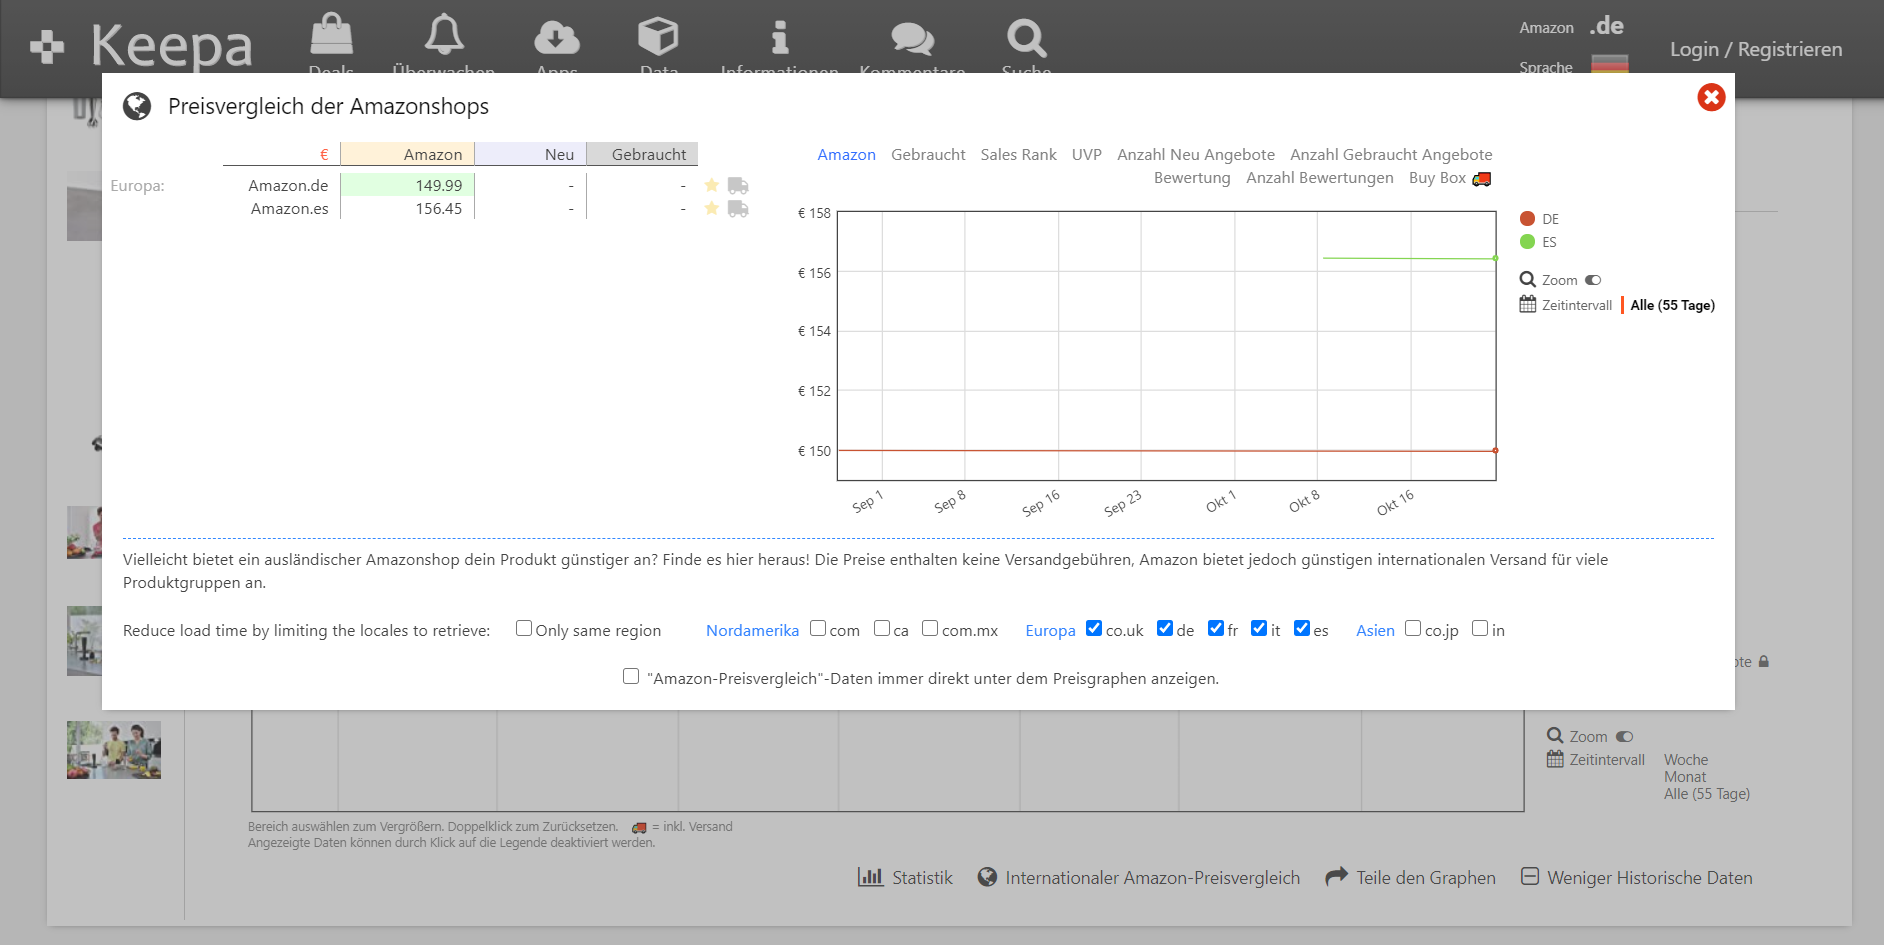Click the truck icon in Amazon.es row
Viewport: 1884px width, 945px height.
(738, 209)
